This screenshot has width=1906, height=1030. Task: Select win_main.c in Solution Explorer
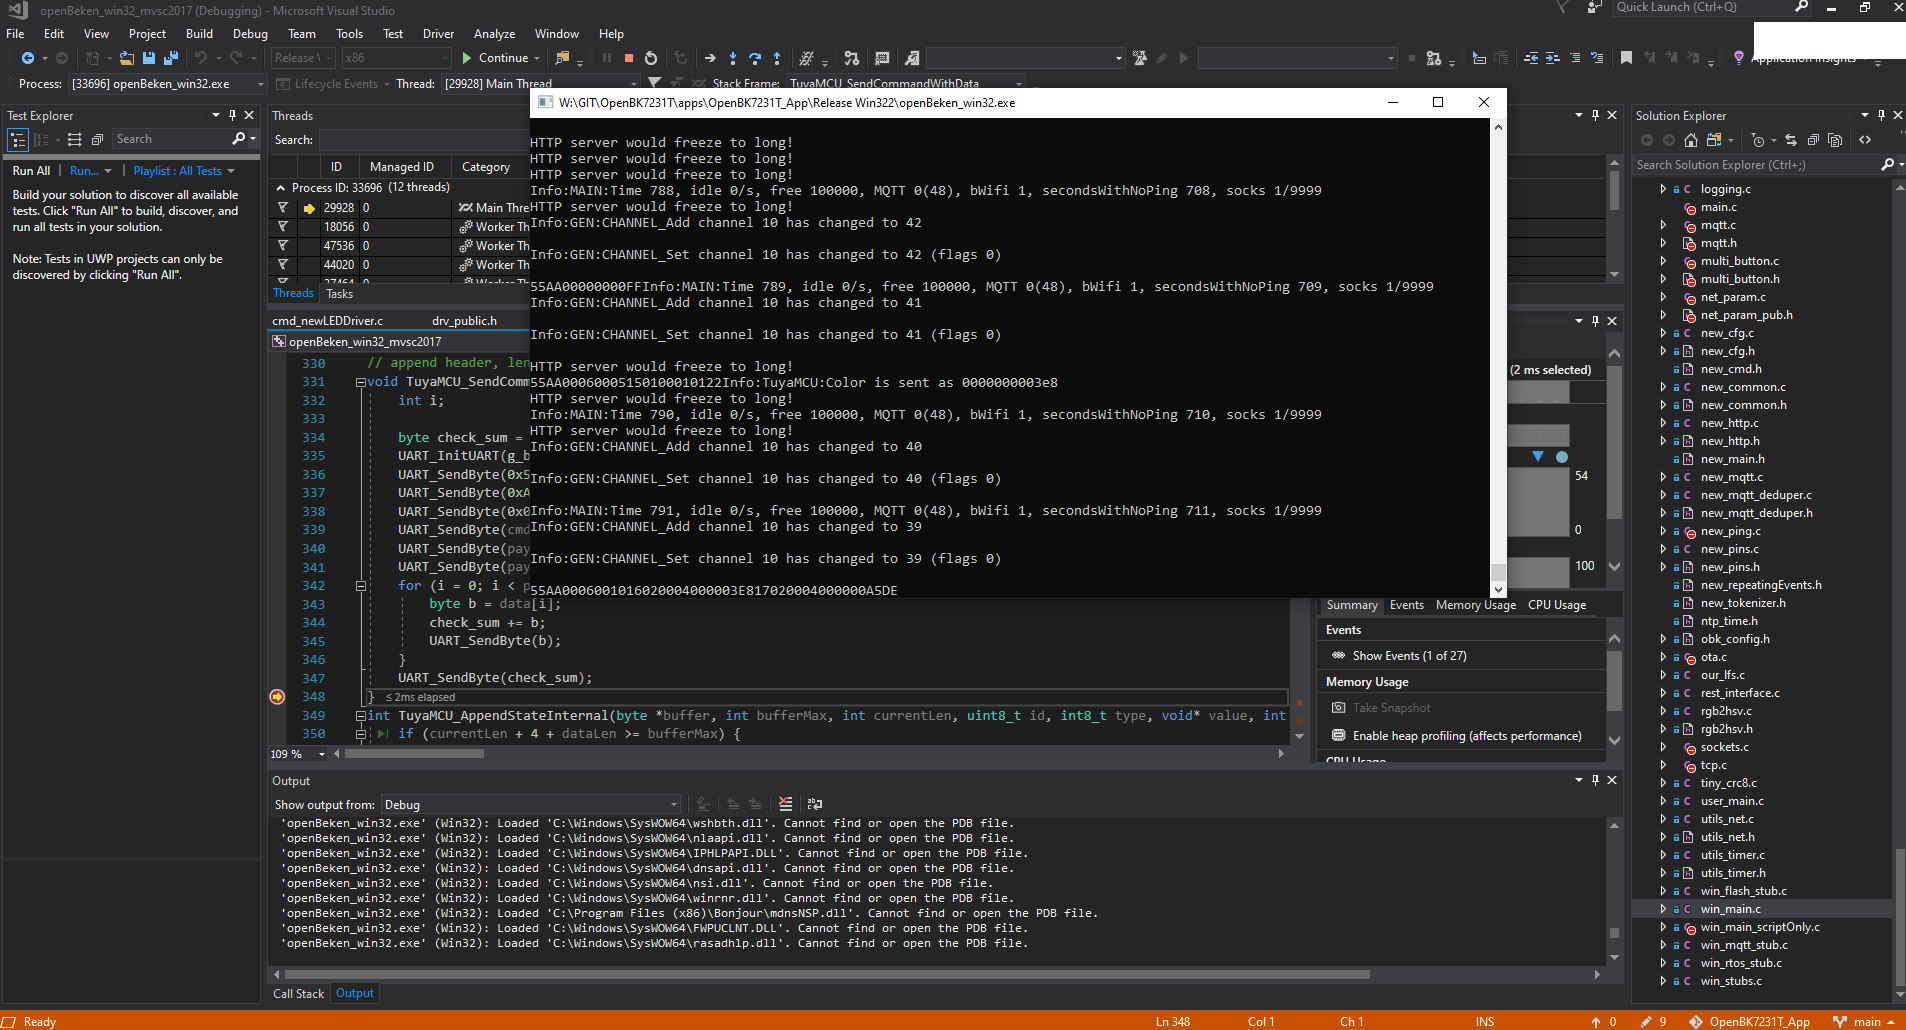pos(1730,909)
